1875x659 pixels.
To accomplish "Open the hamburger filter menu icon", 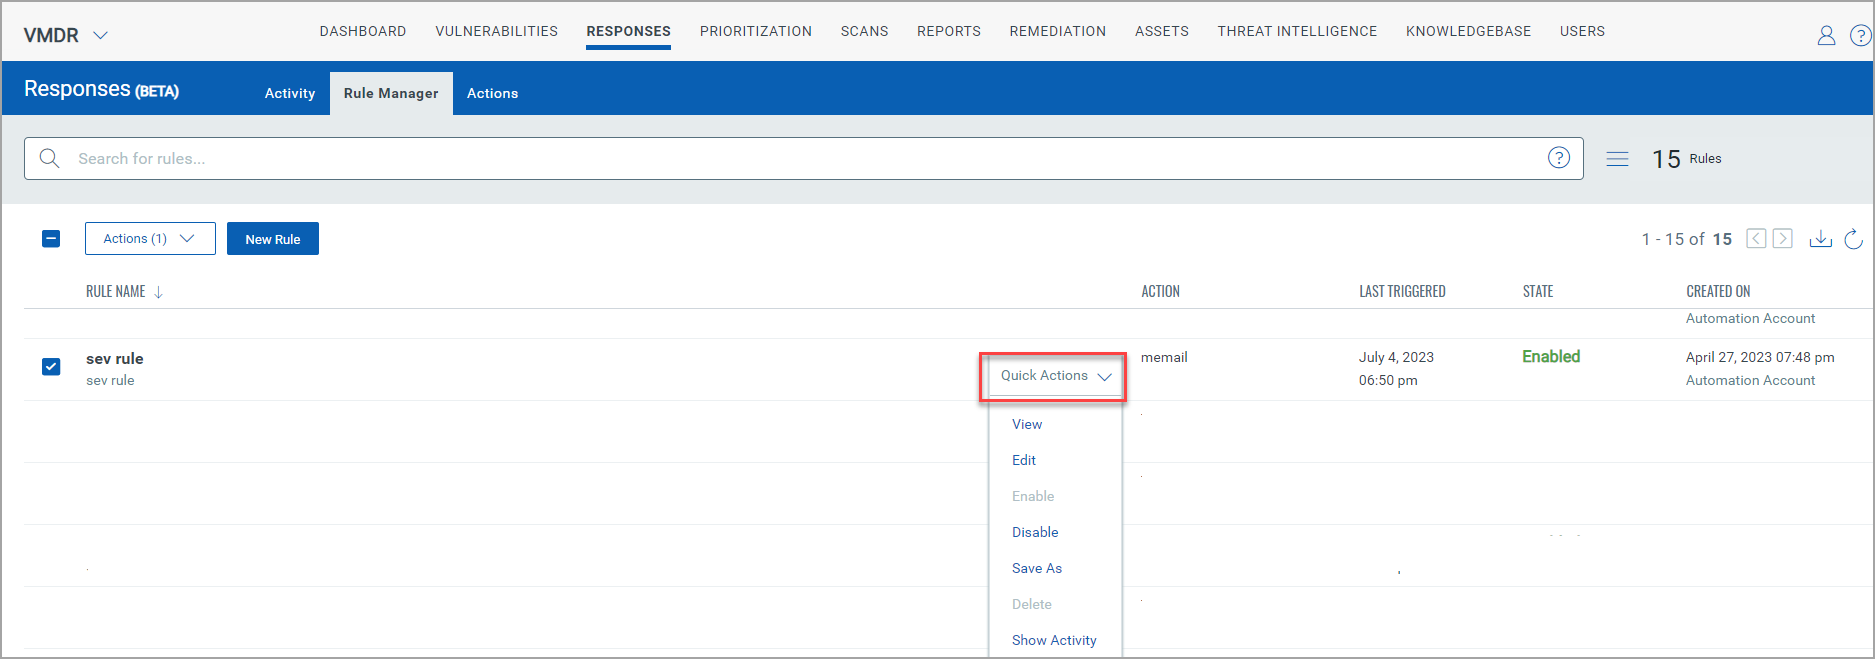I will (x=1617, y=159).
